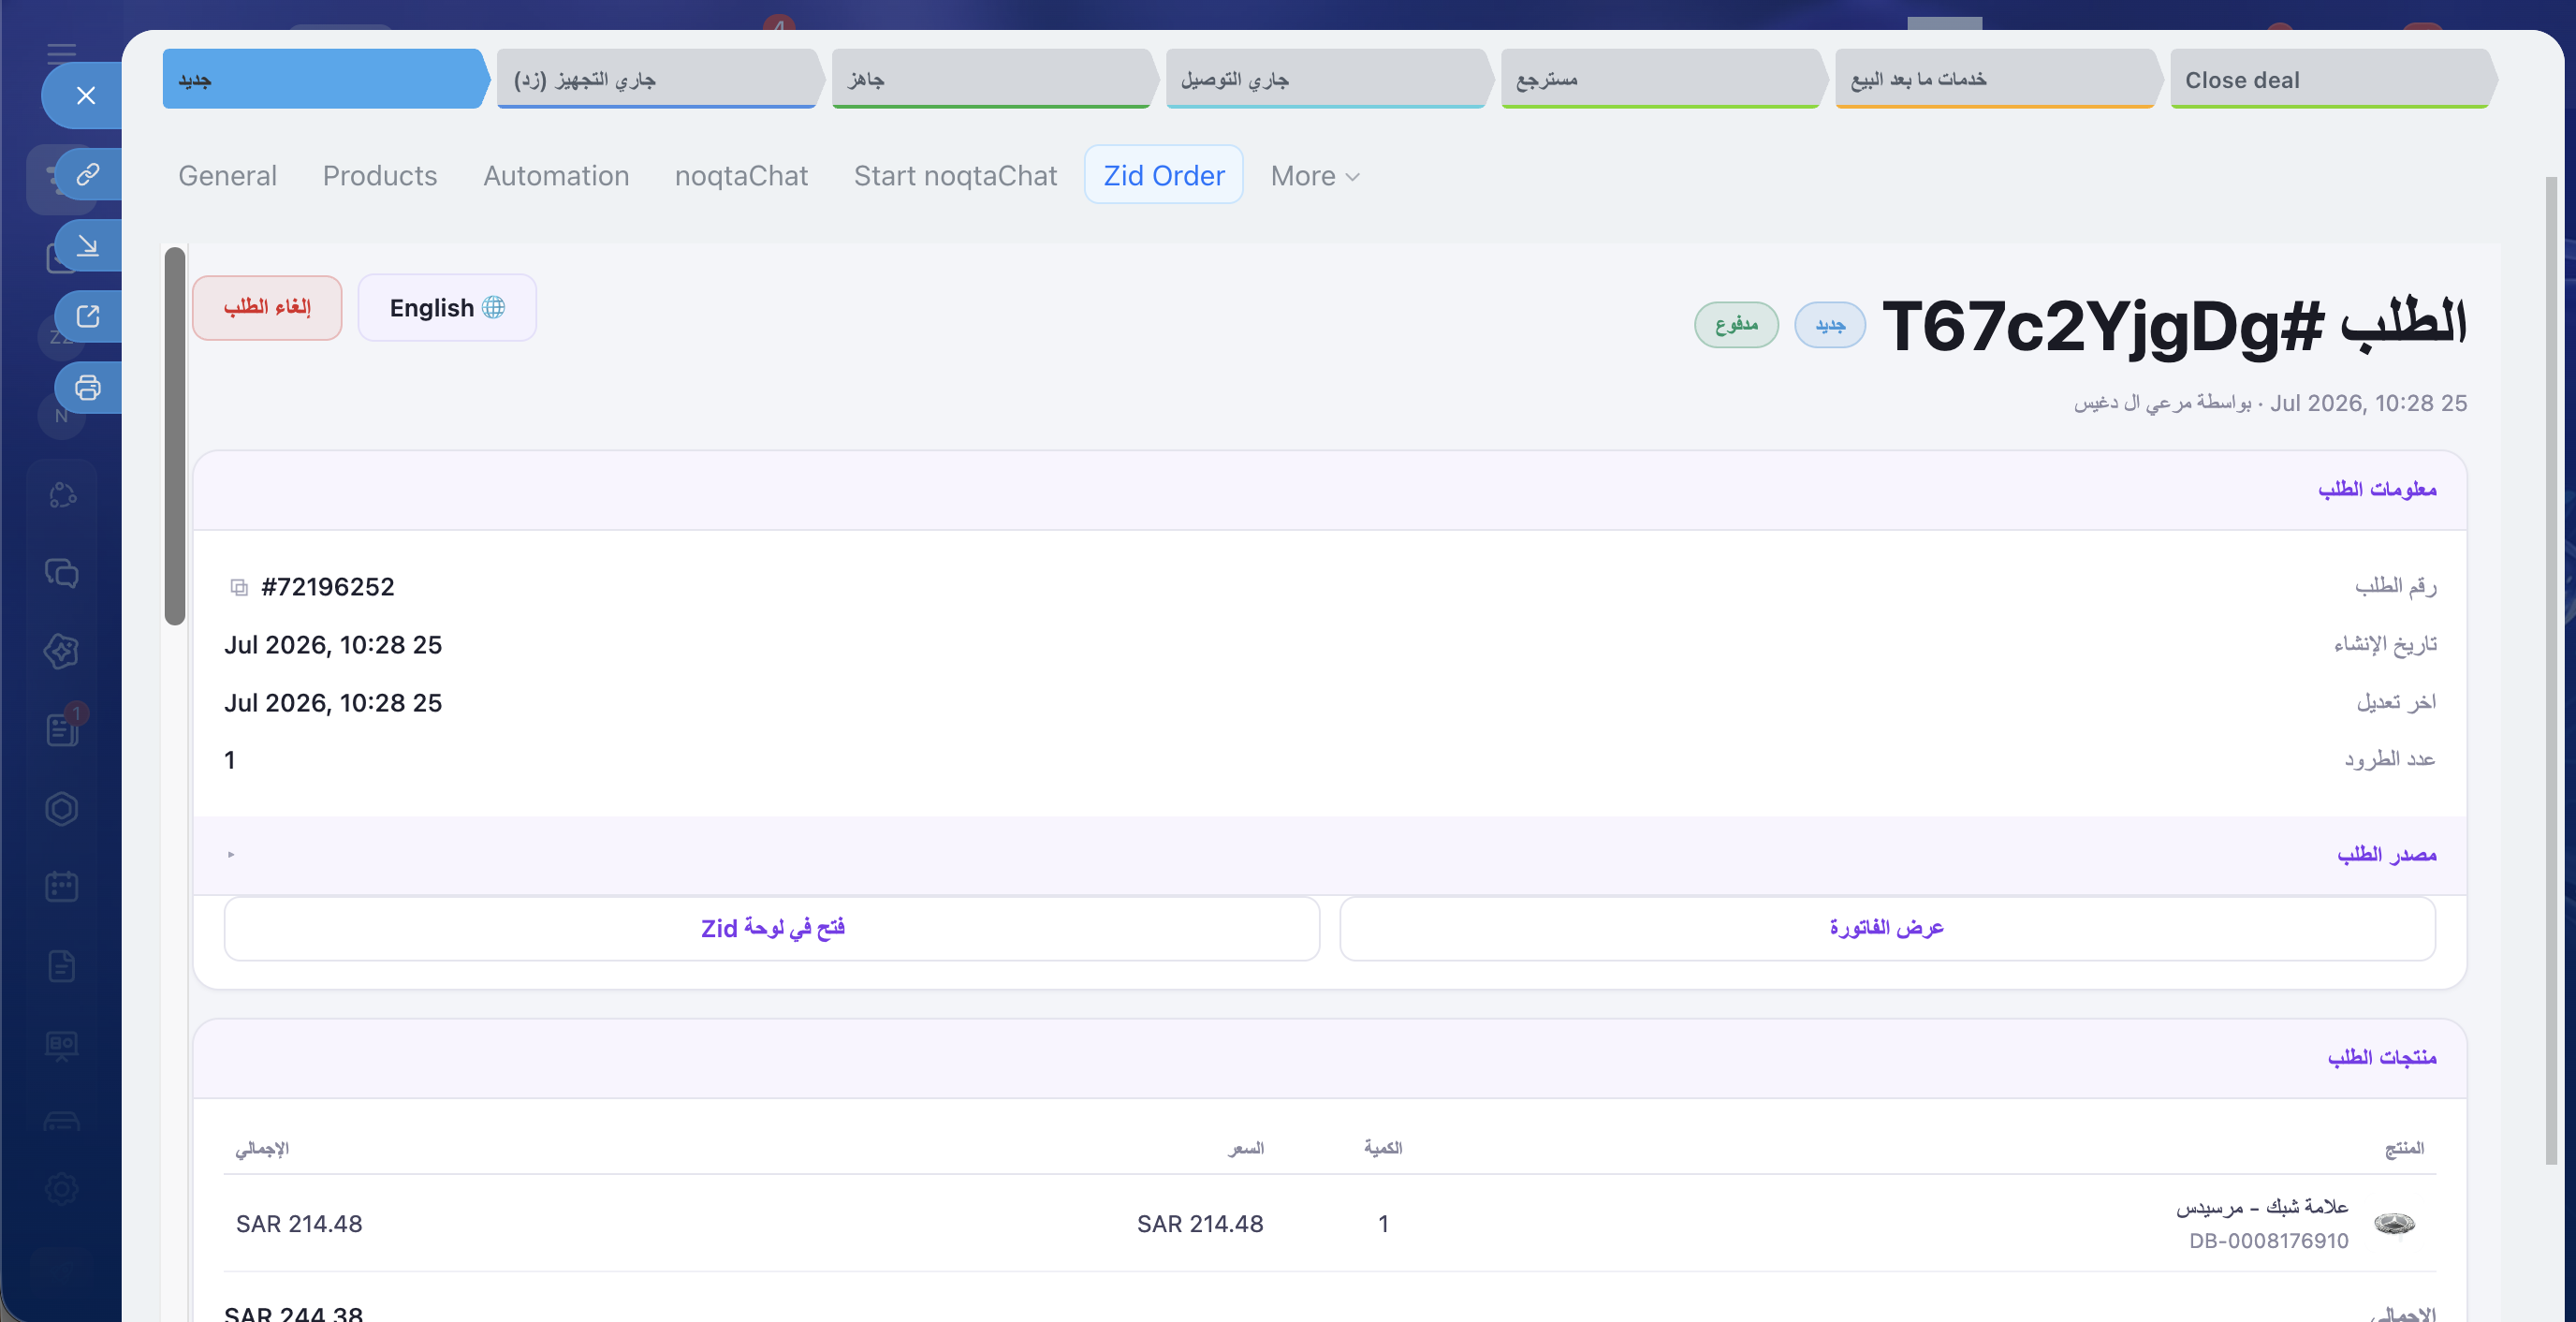Click the Close deal stage
The image size is (2576, 1322).
pos(2334,79)
